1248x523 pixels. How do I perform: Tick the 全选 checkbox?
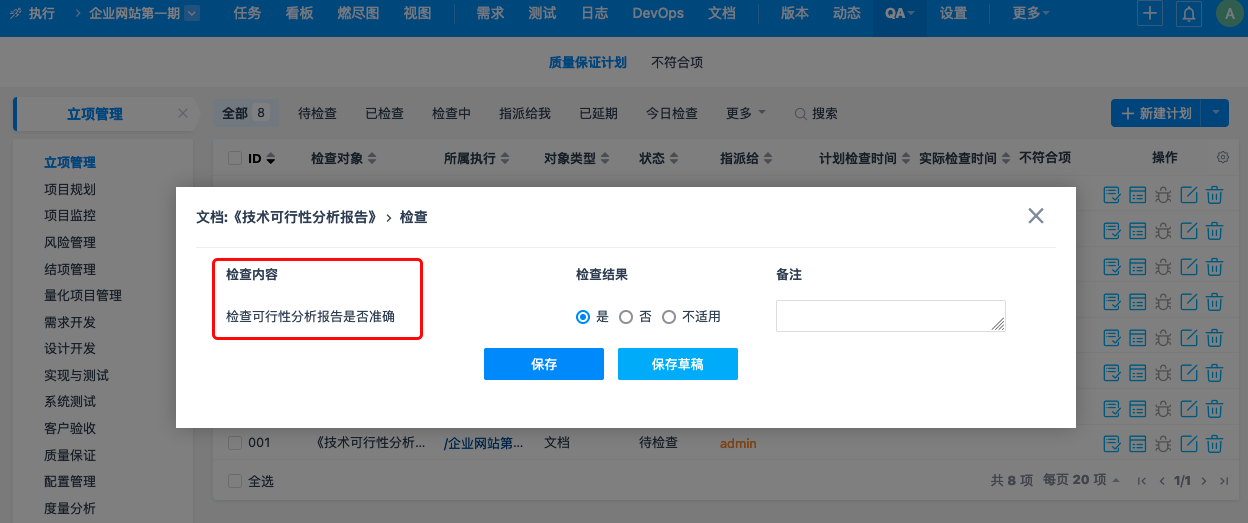(x=235, y=481)
